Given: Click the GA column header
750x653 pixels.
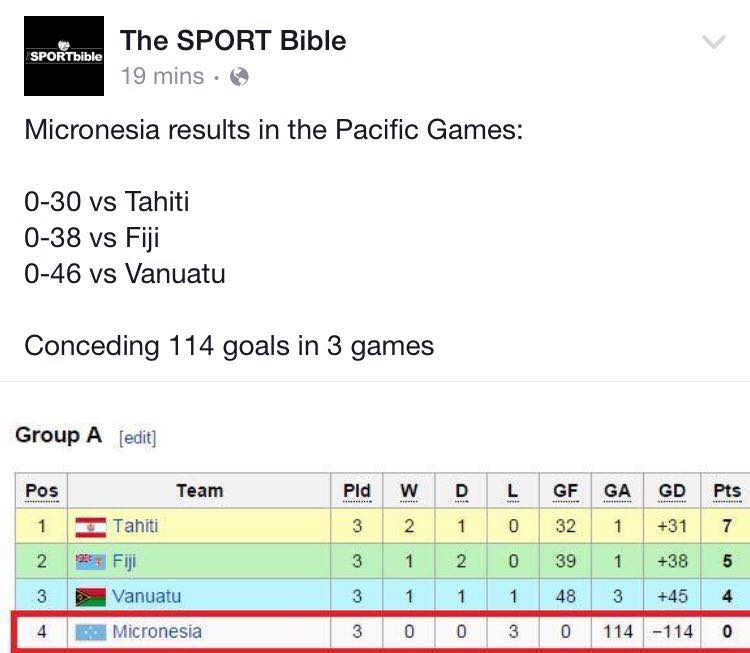Looking at the screenshot, I should 617,491.
